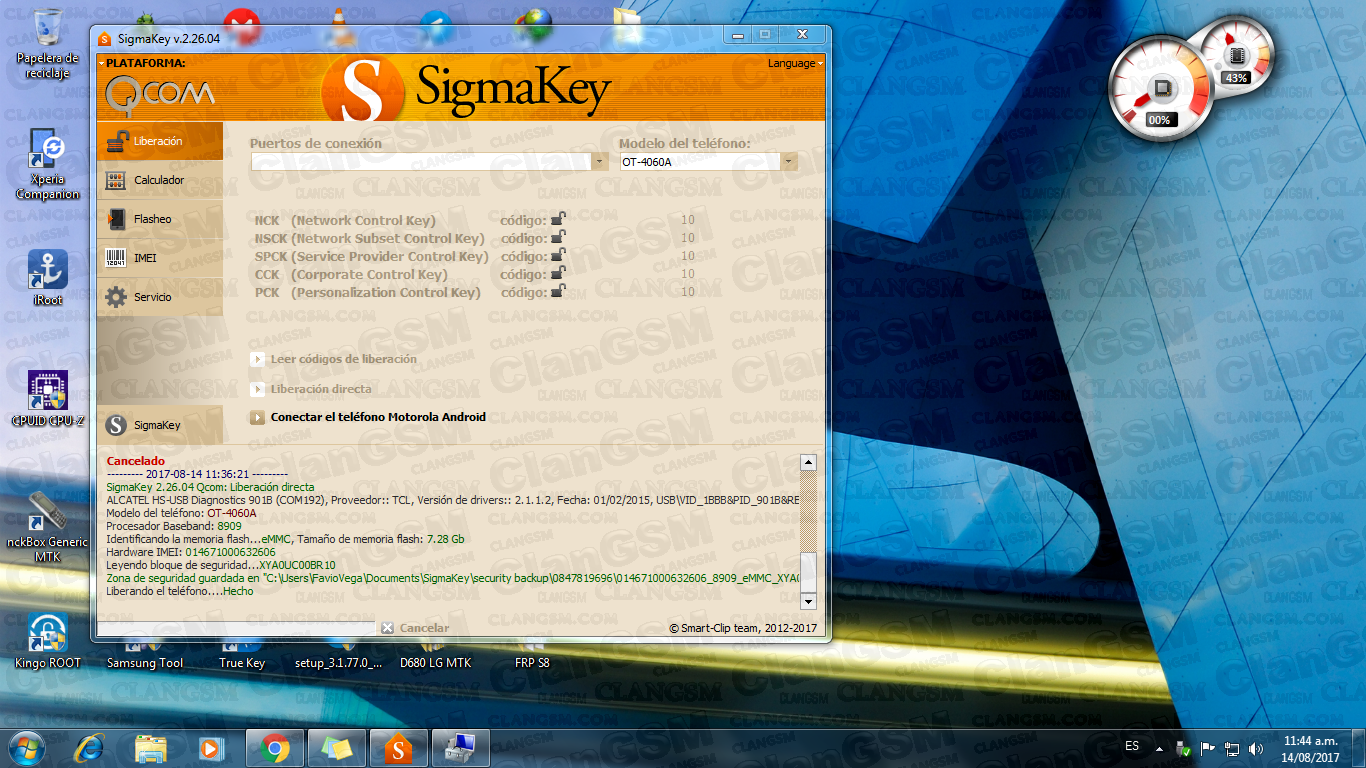
Task: Click the FRP S8 desktop label
Action: (x=532, y=663)
